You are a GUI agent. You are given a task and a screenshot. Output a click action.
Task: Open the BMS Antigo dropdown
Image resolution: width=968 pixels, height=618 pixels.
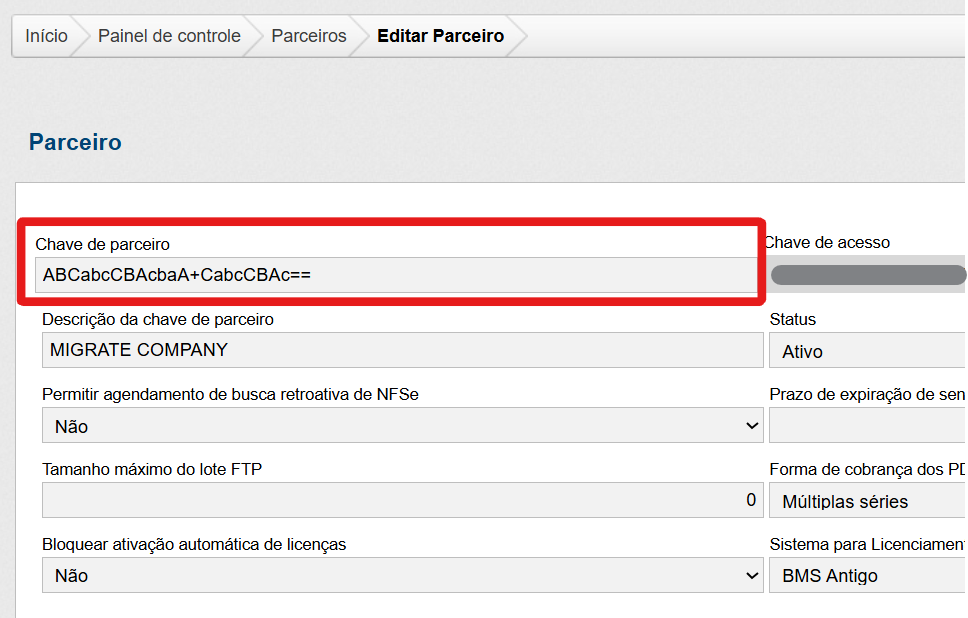[866, 576]
